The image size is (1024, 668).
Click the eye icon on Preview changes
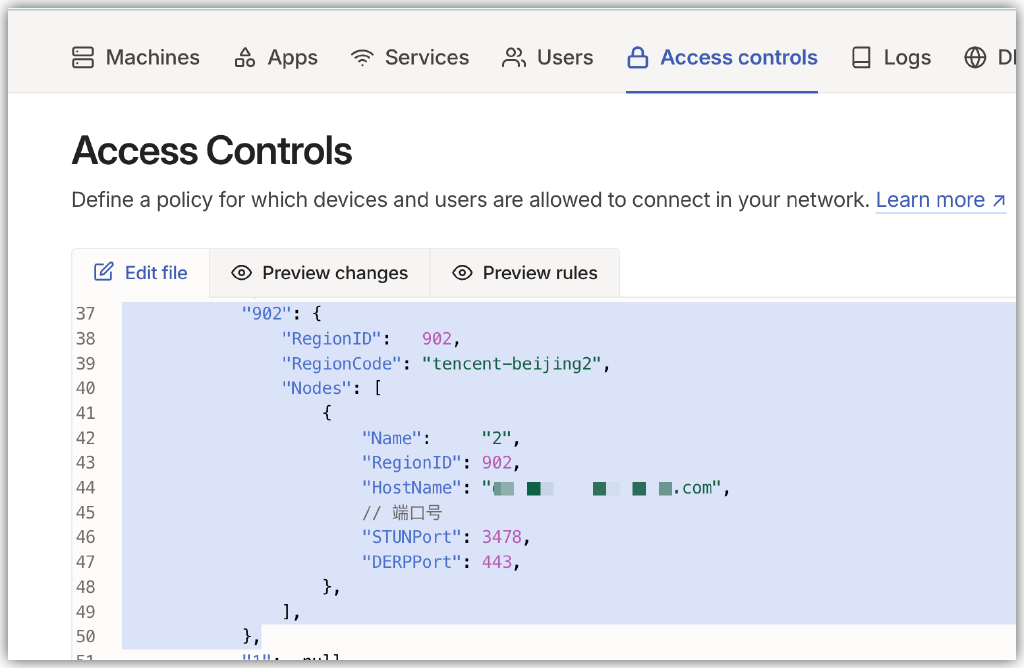click(x=241, y=273)
